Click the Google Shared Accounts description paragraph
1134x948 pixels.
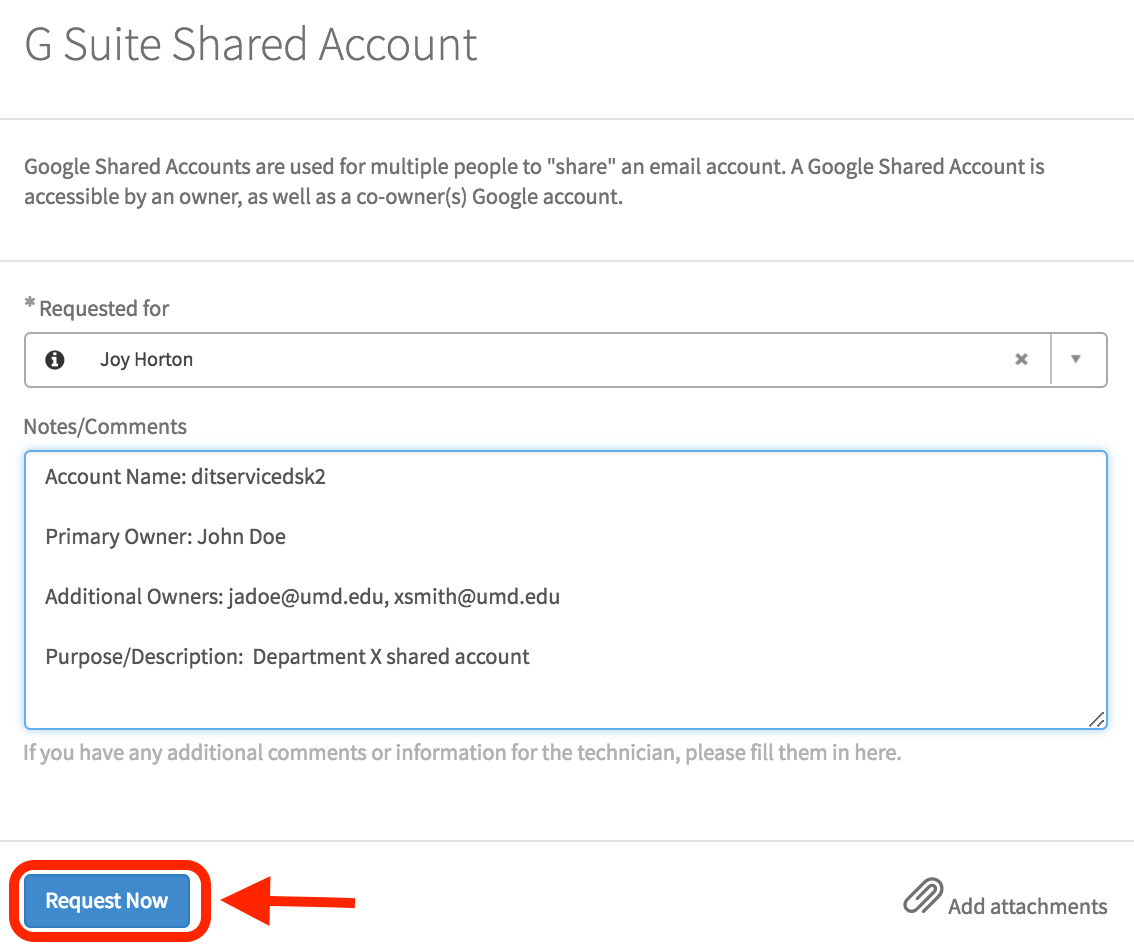click(x=534, y=181)
